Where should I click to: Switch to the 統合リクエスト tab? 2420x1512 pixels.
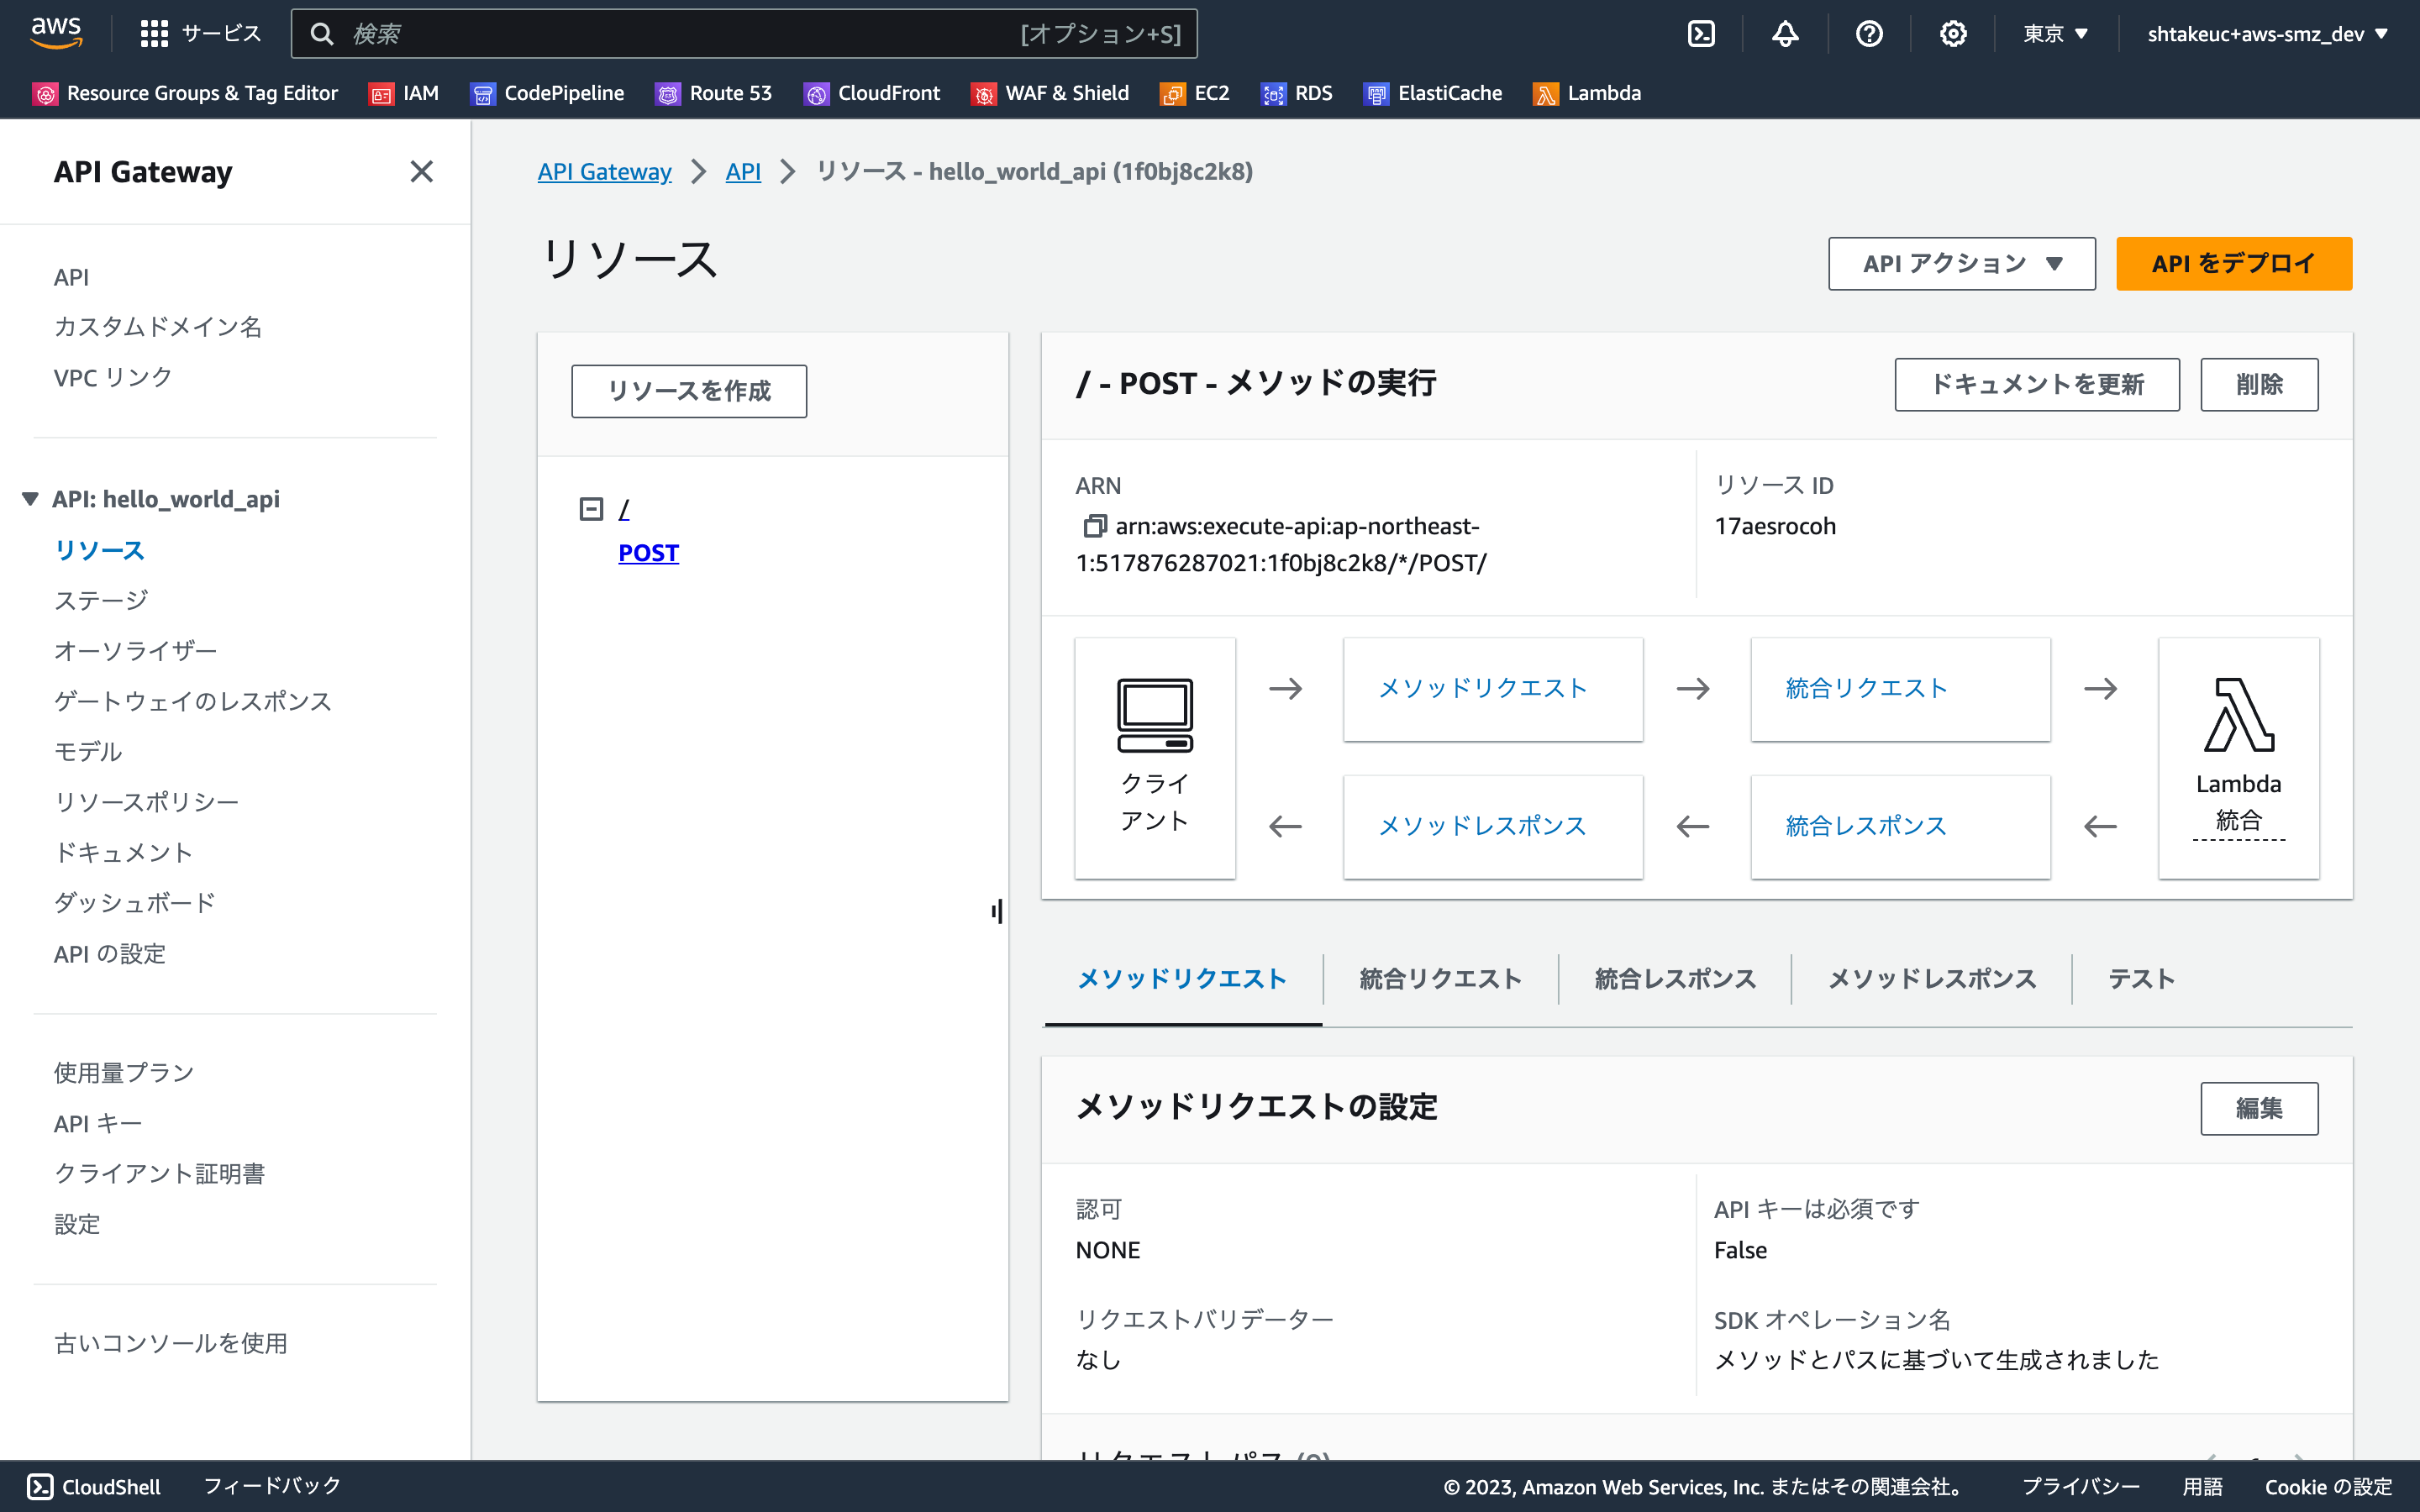pyautogui.click(x=1440, y=979)
